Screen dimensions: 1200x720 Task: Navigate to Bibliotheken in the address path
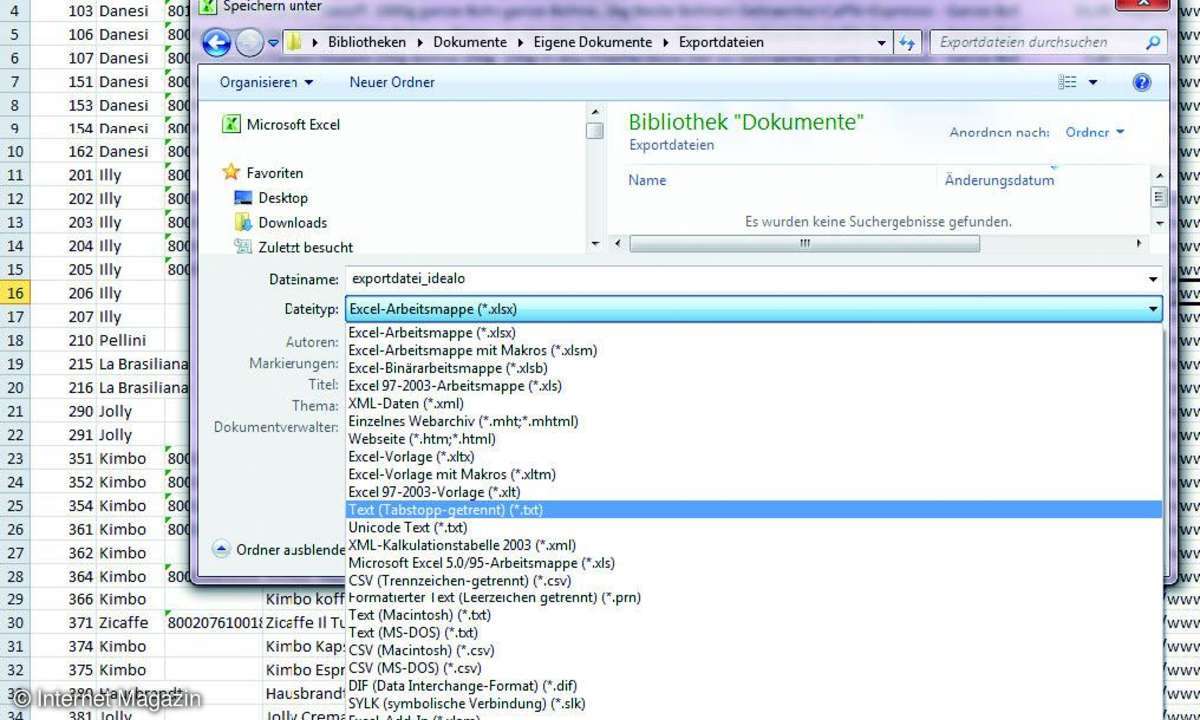[367, 43]
